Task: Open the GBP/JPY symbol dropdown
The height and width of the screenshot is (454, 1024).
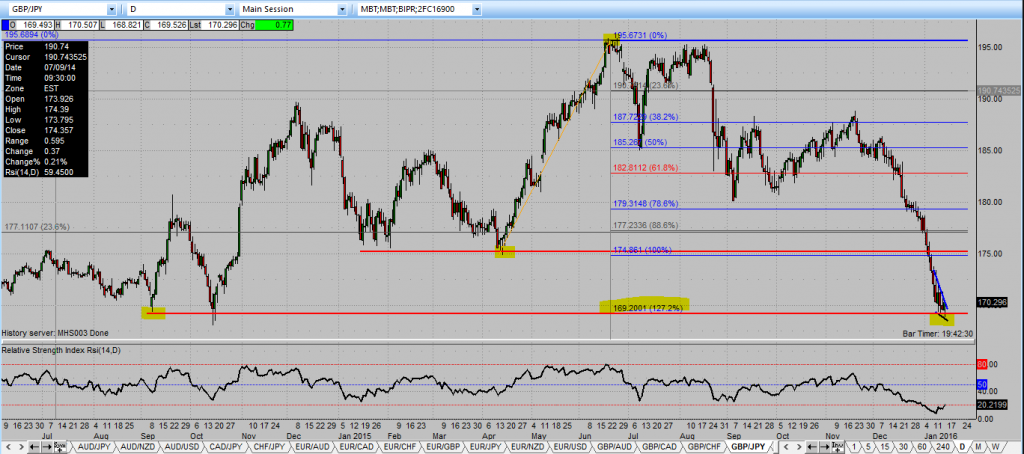Action: [111, 9]
